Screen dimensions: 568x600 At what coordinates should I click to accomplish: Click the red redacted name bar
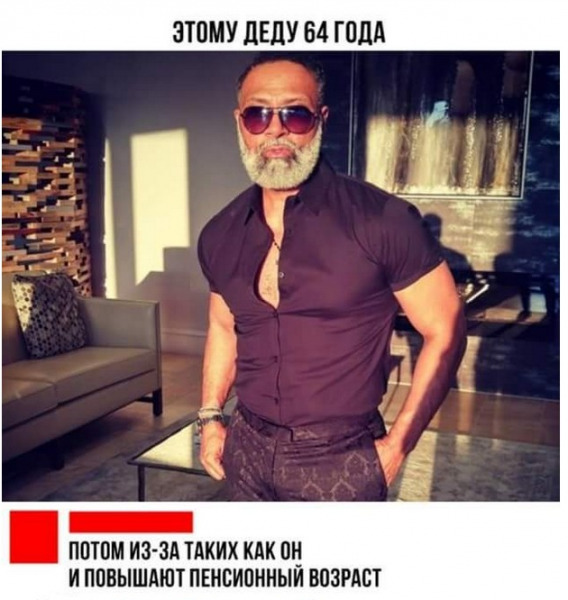[131, 522]
